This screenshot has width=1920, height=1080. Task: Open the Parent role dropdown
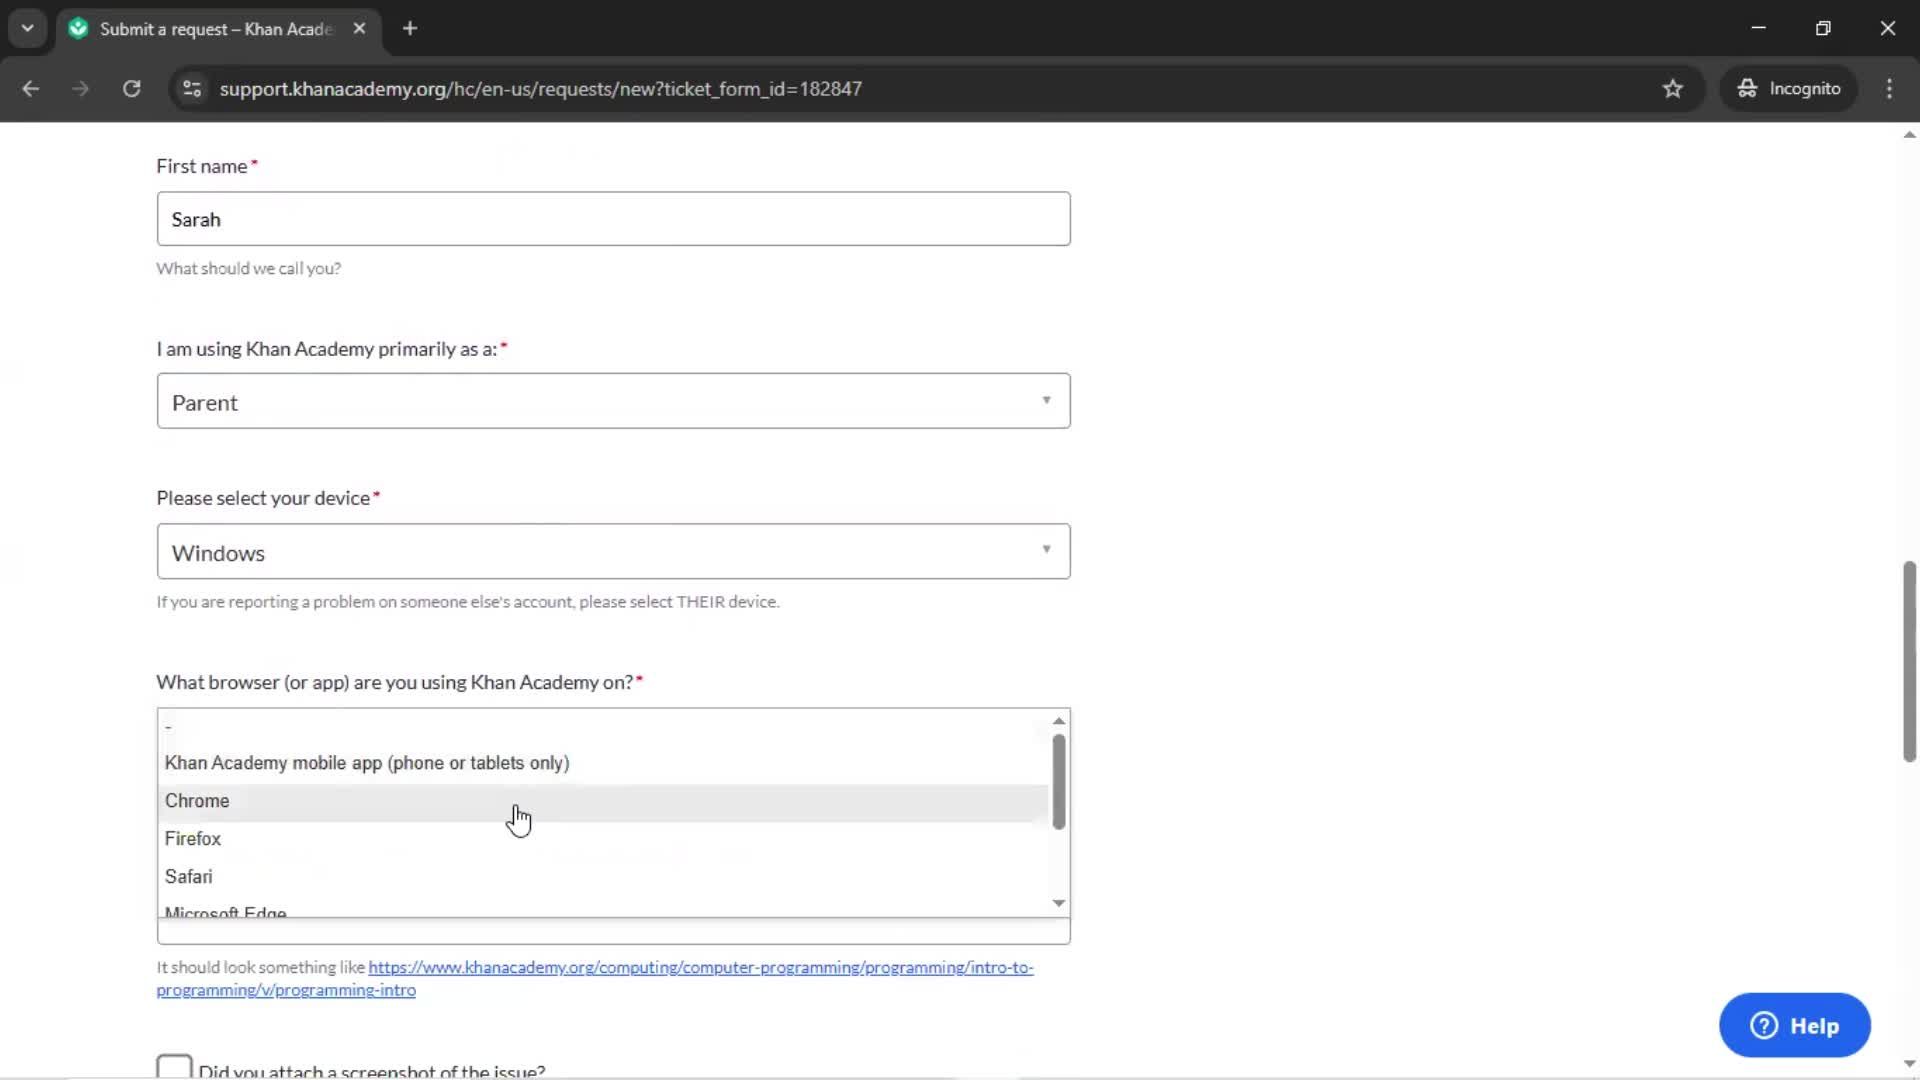[613, 401]
